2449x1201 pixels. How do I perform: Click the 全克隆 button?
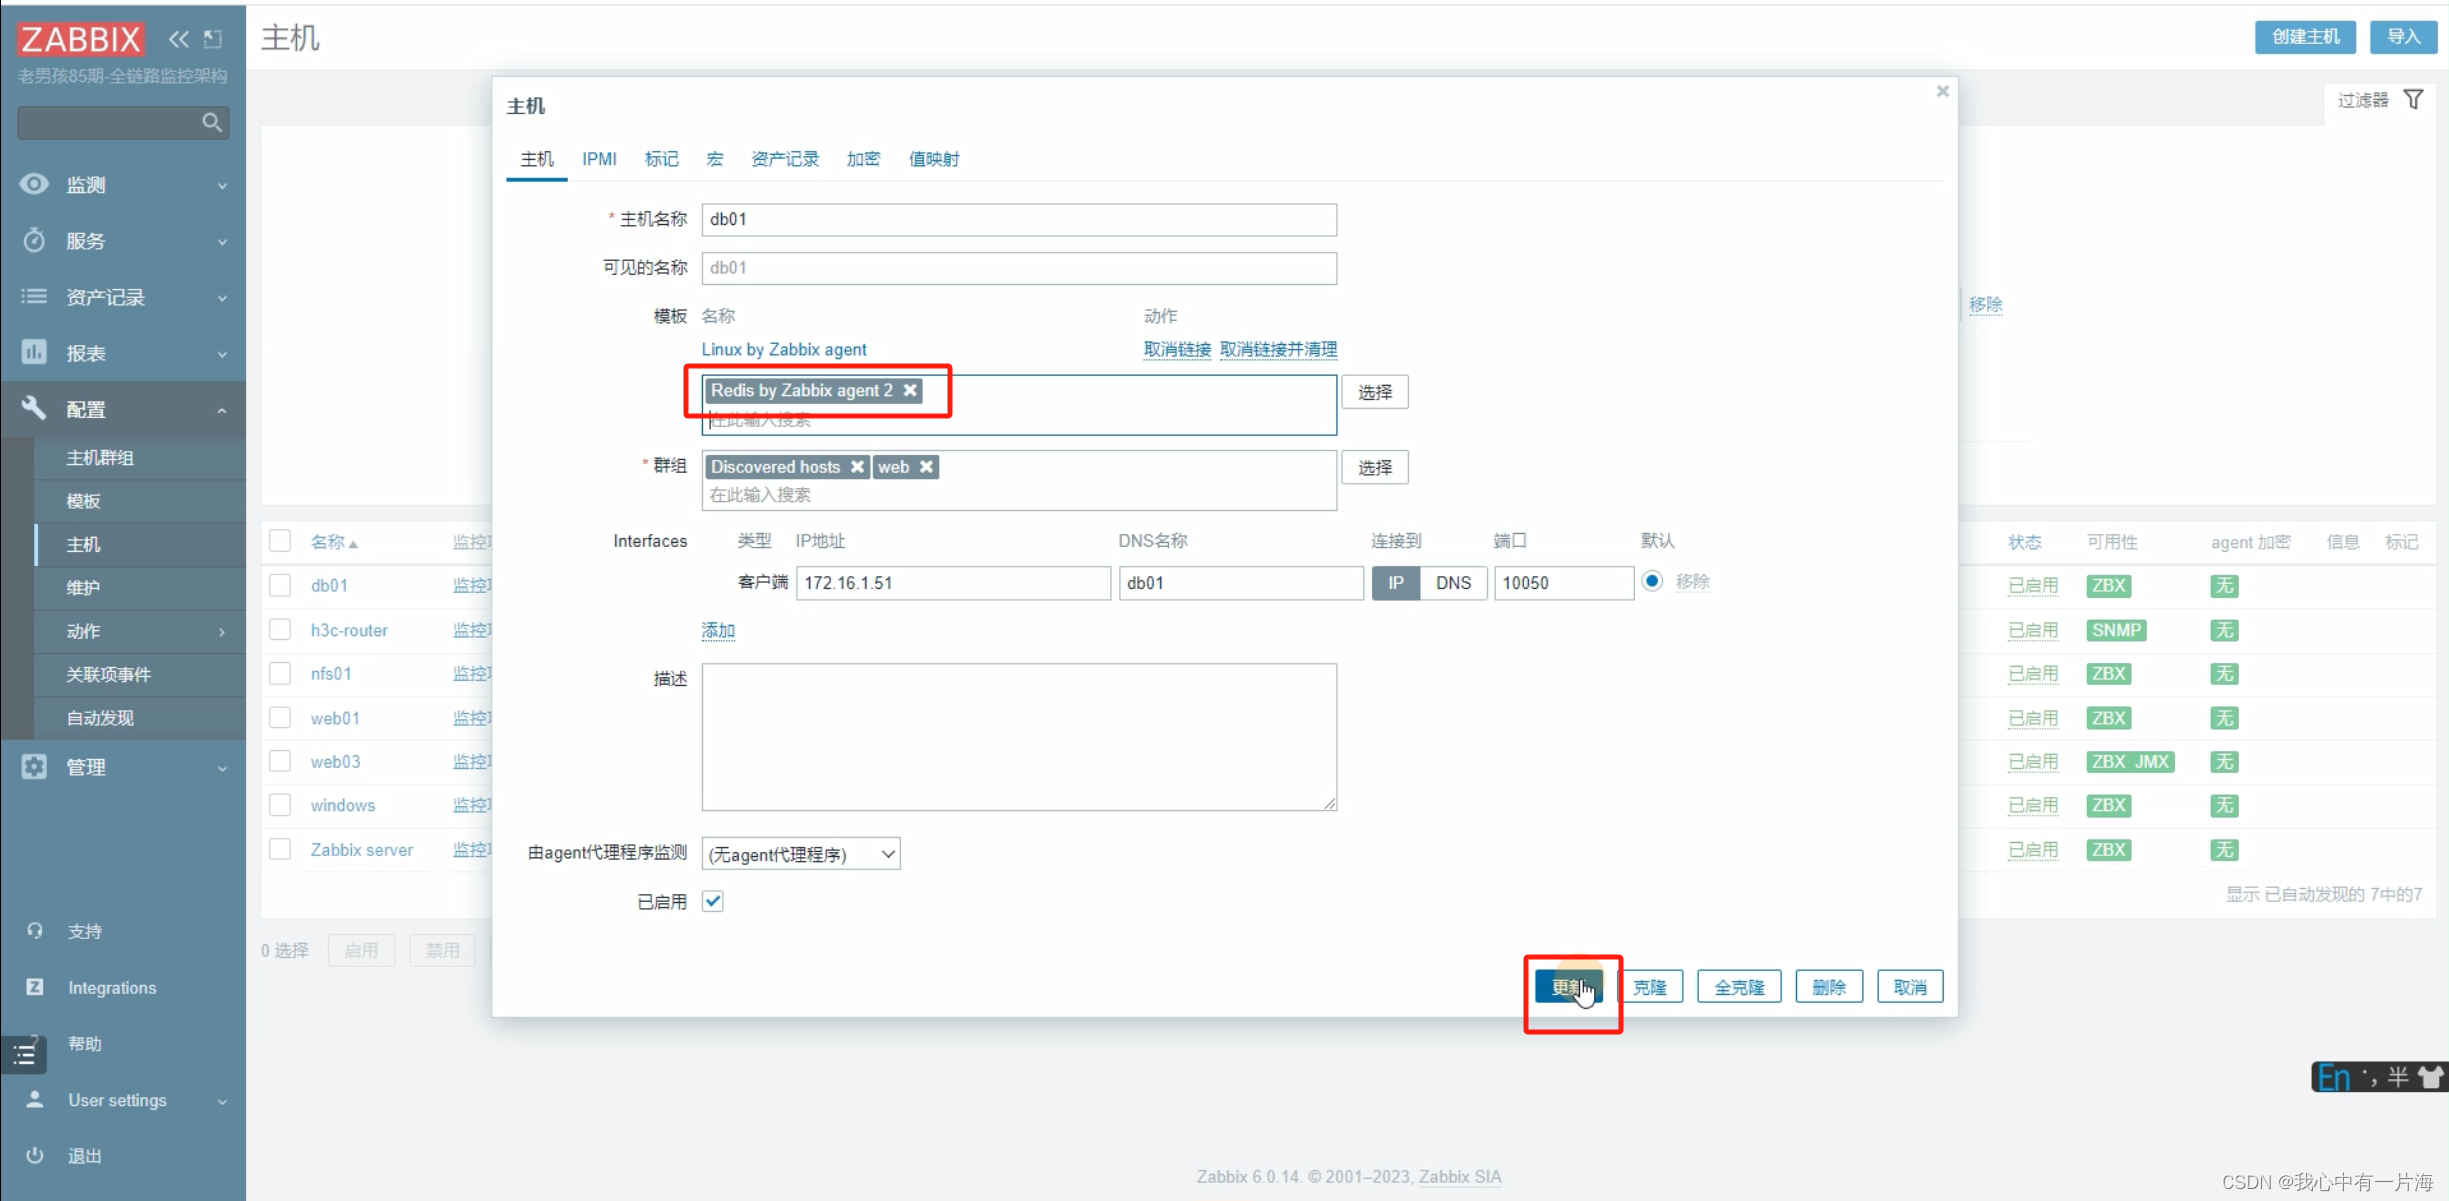click(x=1739, y=987)
